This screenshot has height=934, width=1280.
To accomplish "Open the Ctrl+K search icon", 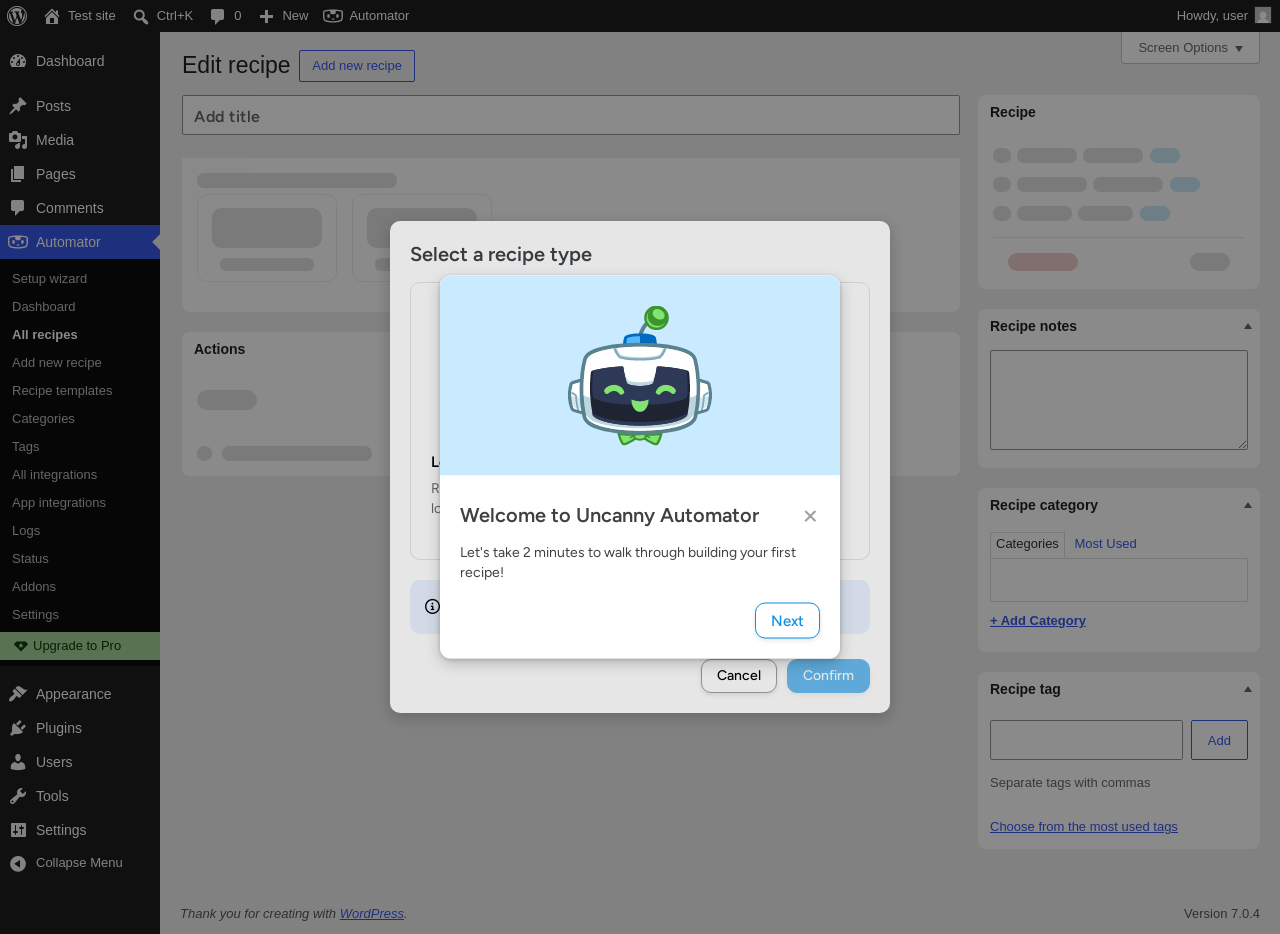I will 141,16.
